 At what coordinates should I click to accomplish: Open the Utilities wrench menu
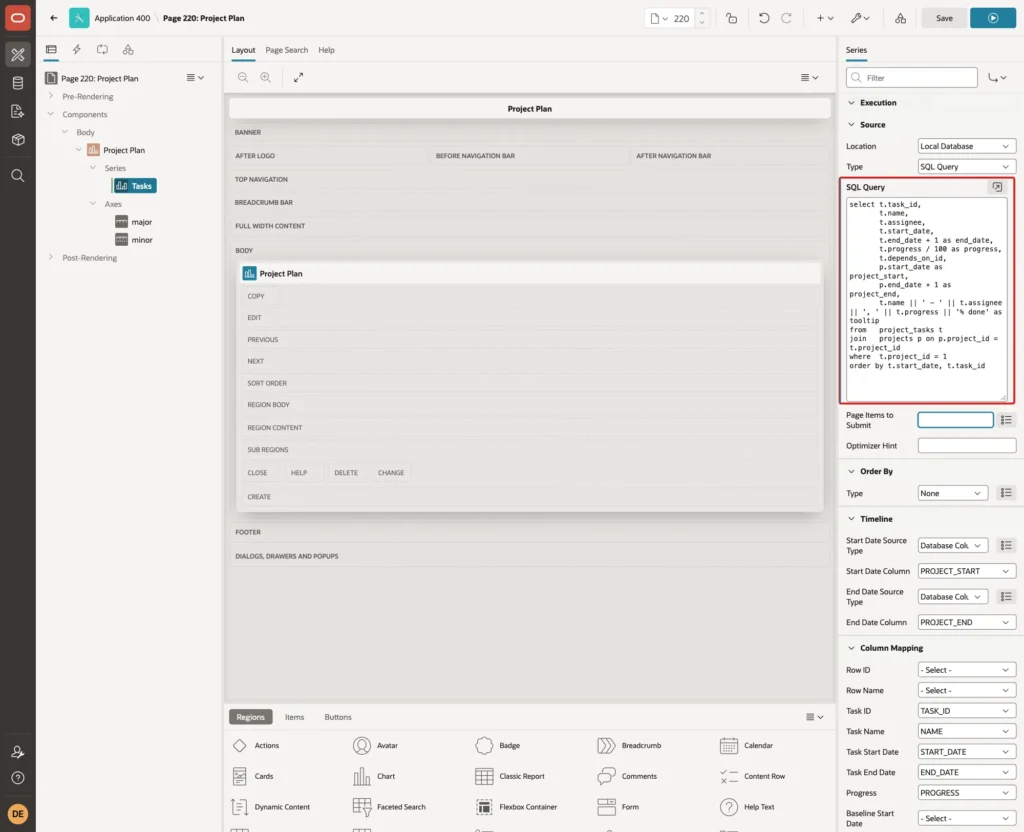pos(860,18)
